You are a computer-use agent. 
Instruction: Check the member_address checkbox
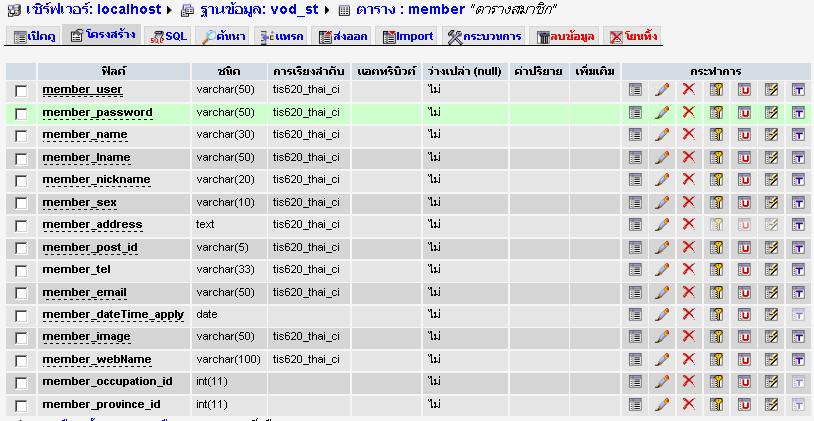point(21,226)
